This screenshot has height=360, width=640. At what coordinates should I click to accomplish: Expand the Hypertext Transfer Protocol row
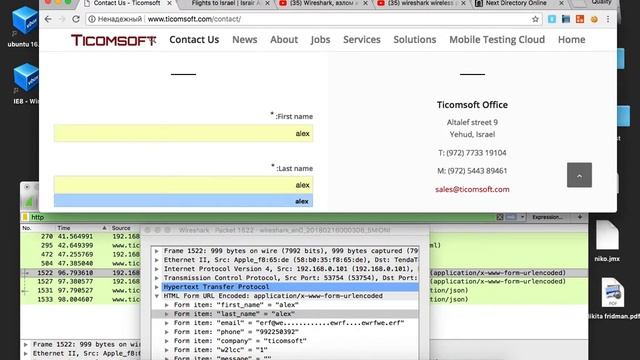(157, 287)
